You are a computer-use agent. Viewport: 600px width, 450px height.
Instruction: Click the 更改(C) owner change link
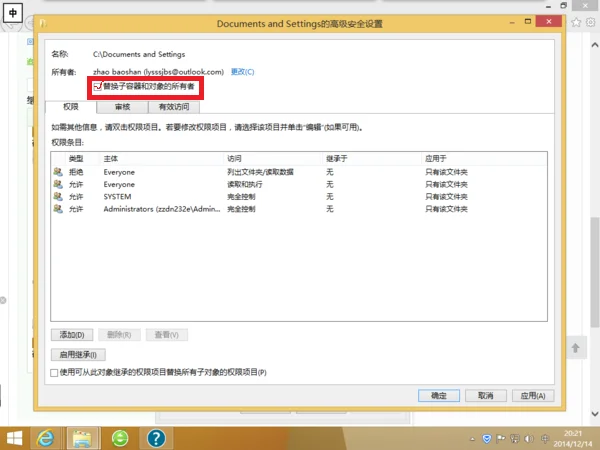pyautogui.click(x=243, y=72)
